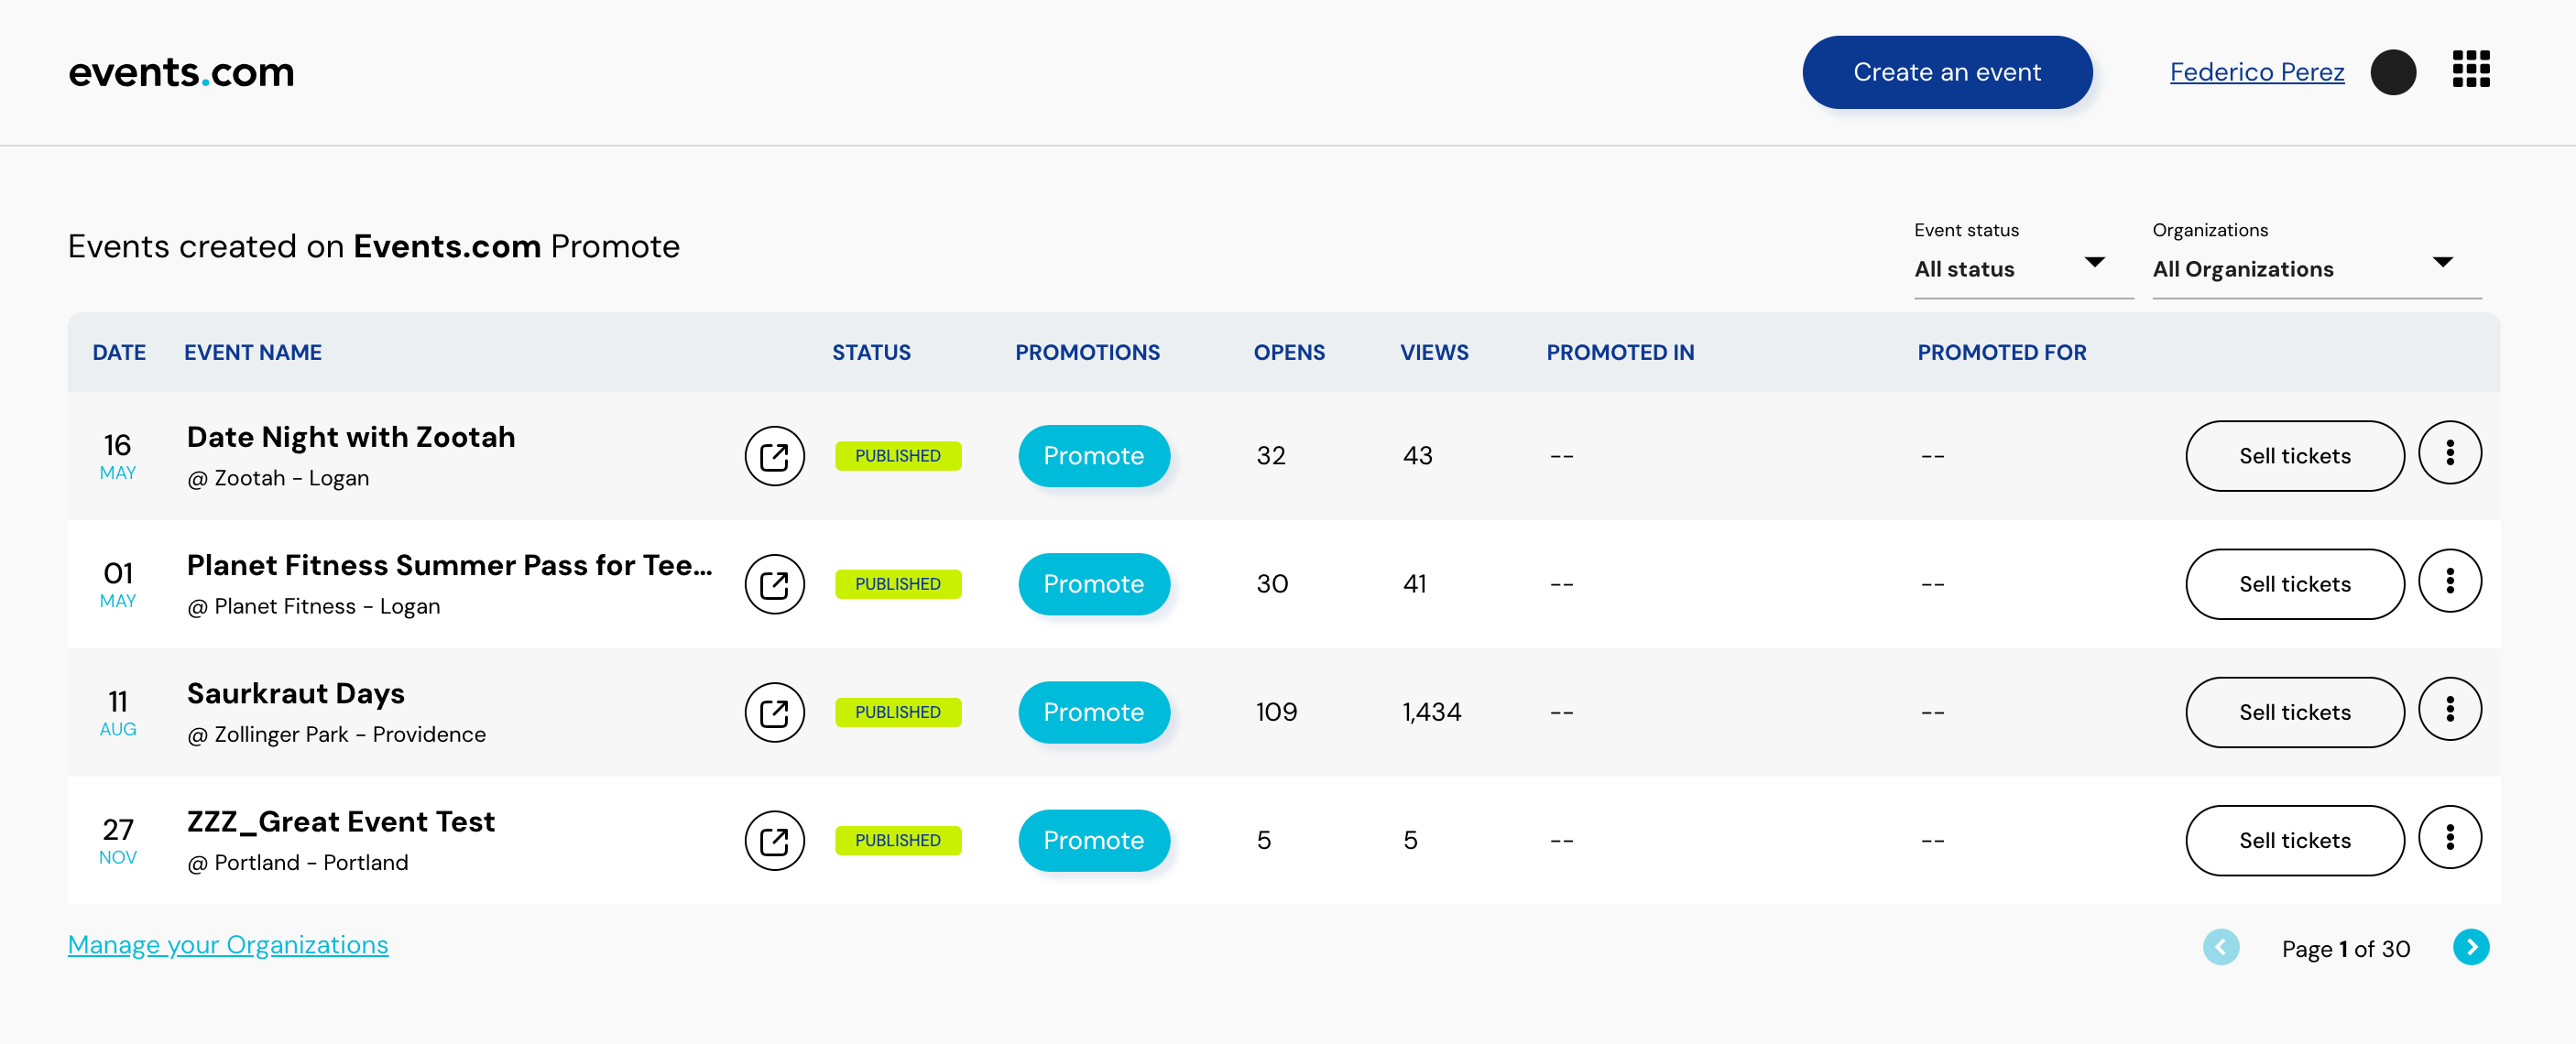Sell tickets for ZZZ_Great Event Test
Screen dimensions: 2576x1044
pyautogui.click(x=2294, y=840)
